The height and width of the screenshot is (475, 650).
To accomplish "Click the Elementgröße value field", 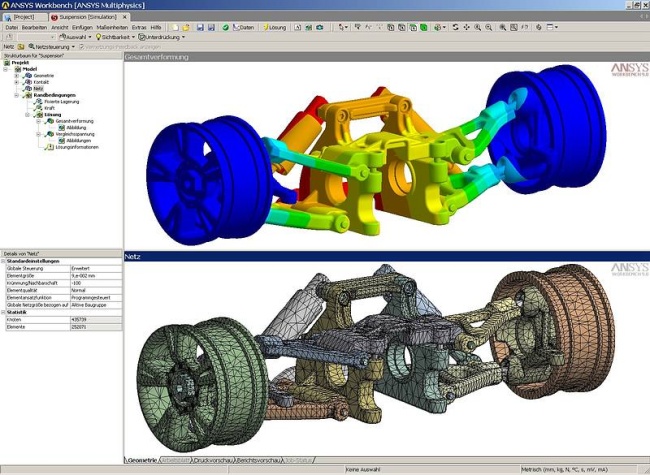I will pos(96,276).
